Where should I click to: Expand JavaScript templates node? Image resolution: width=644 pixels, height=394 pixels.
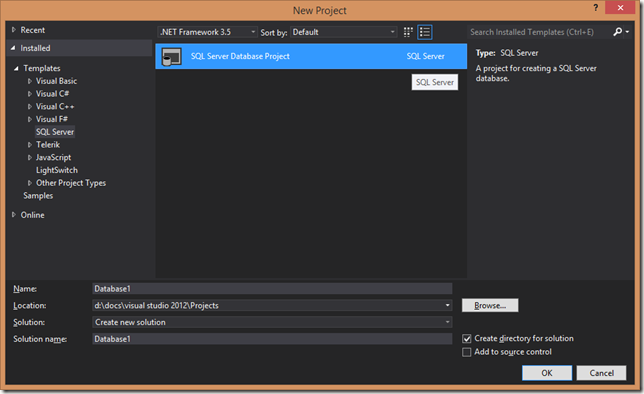(30, 158)
